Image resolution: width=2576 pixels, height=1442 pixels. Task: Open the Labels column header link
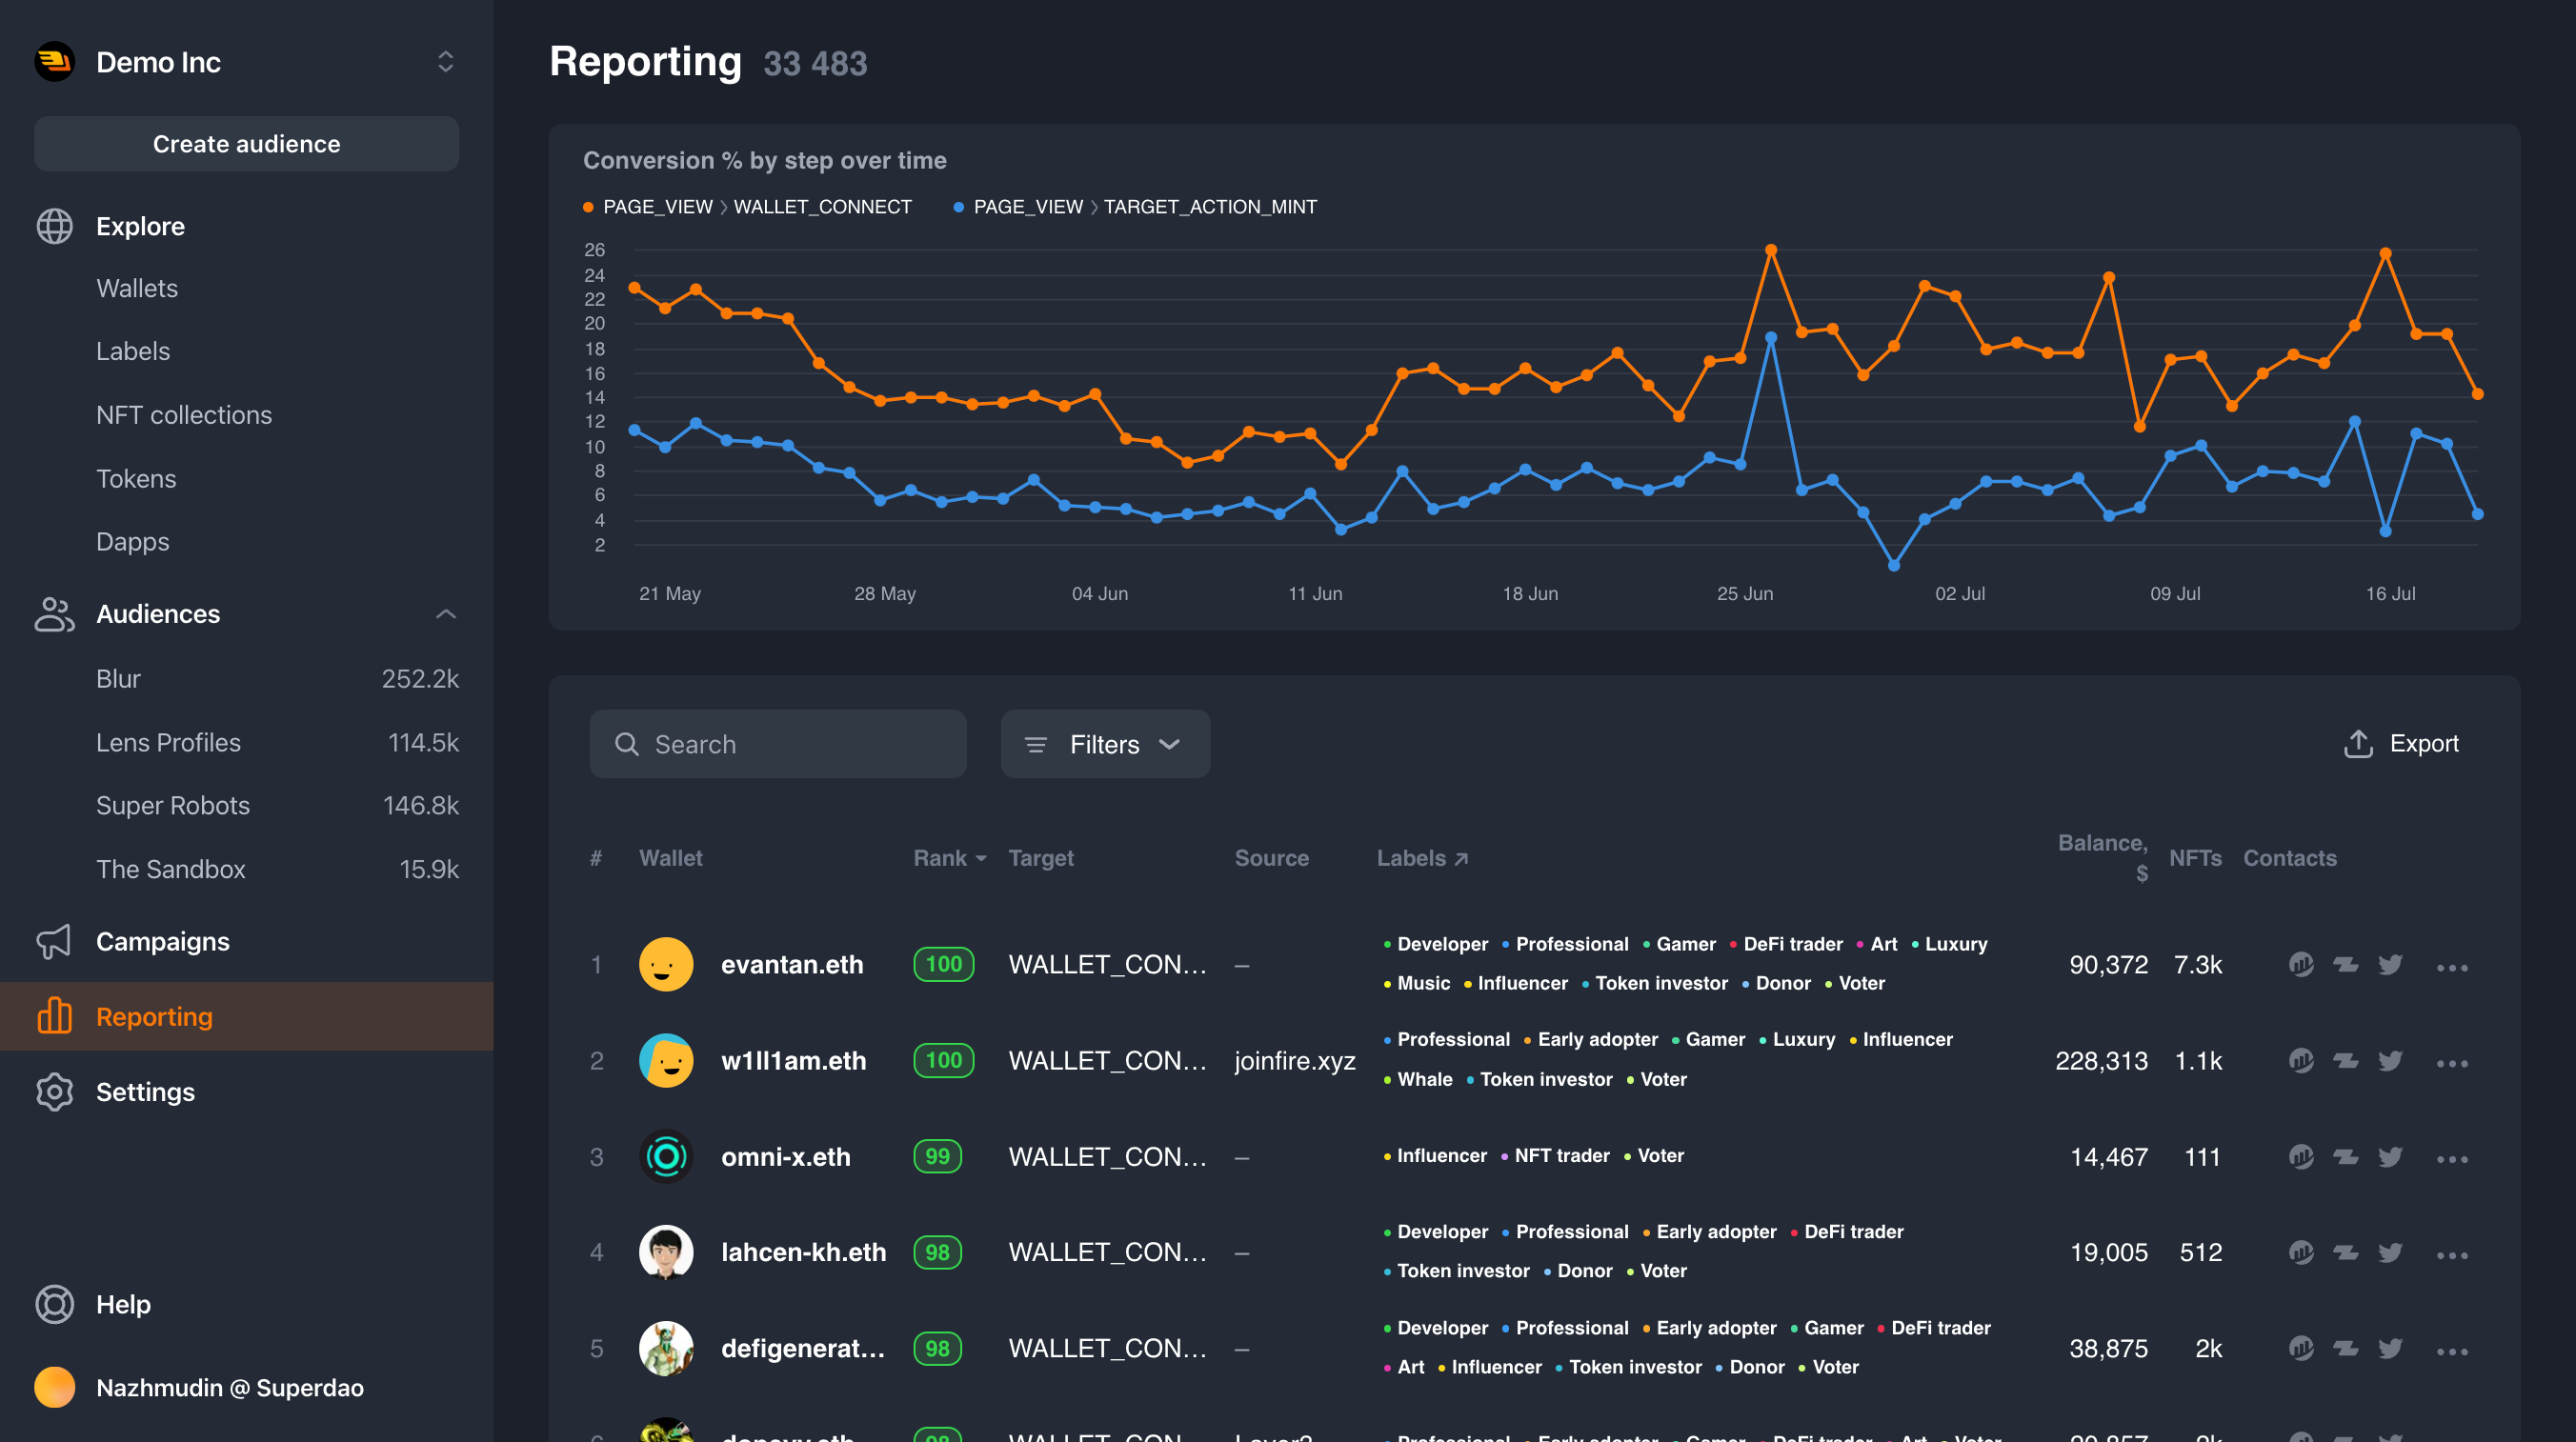pyautogui.click(x=1421, y=858)
